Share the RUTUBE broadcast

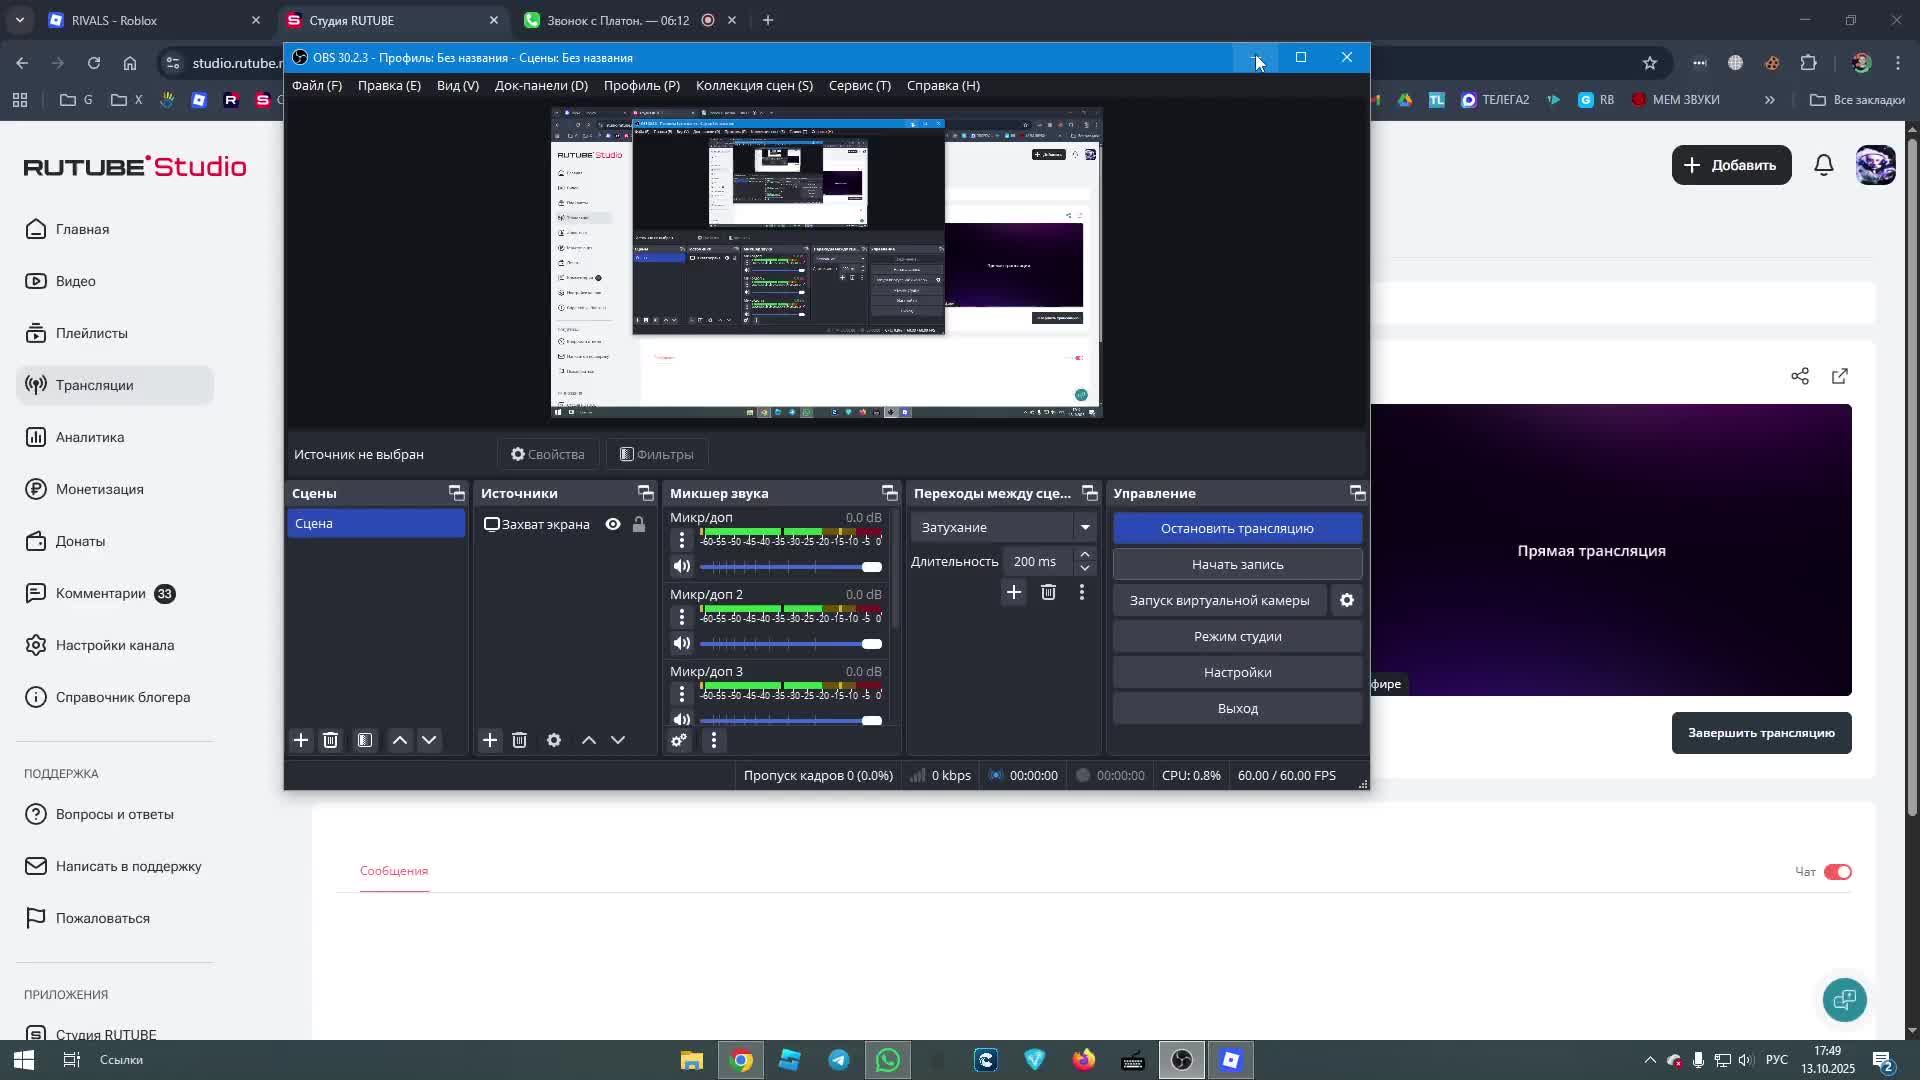point(1800,376)
